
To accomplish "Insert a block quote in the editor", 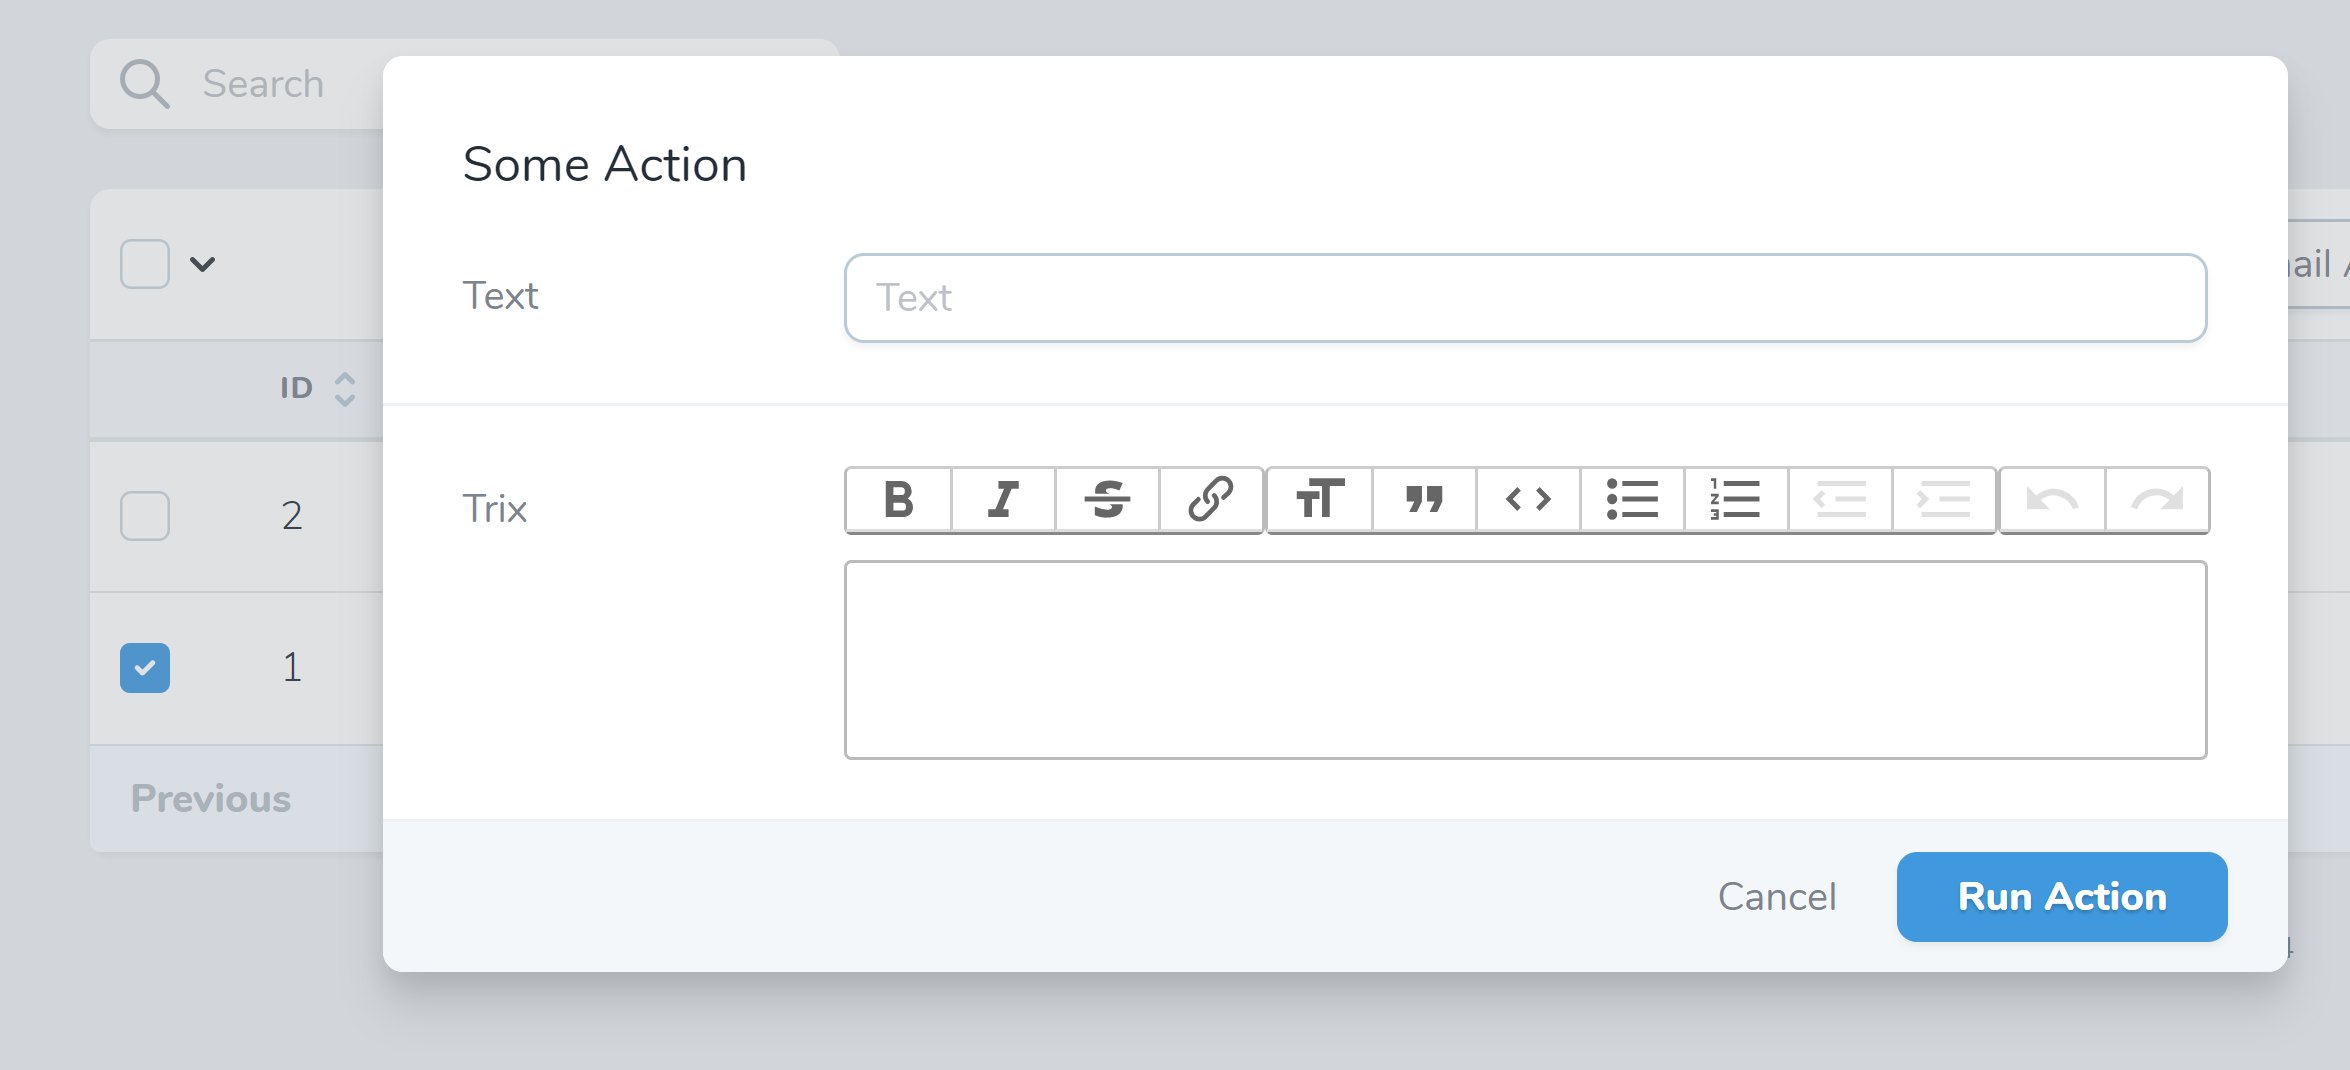I will click(1423, 500).
